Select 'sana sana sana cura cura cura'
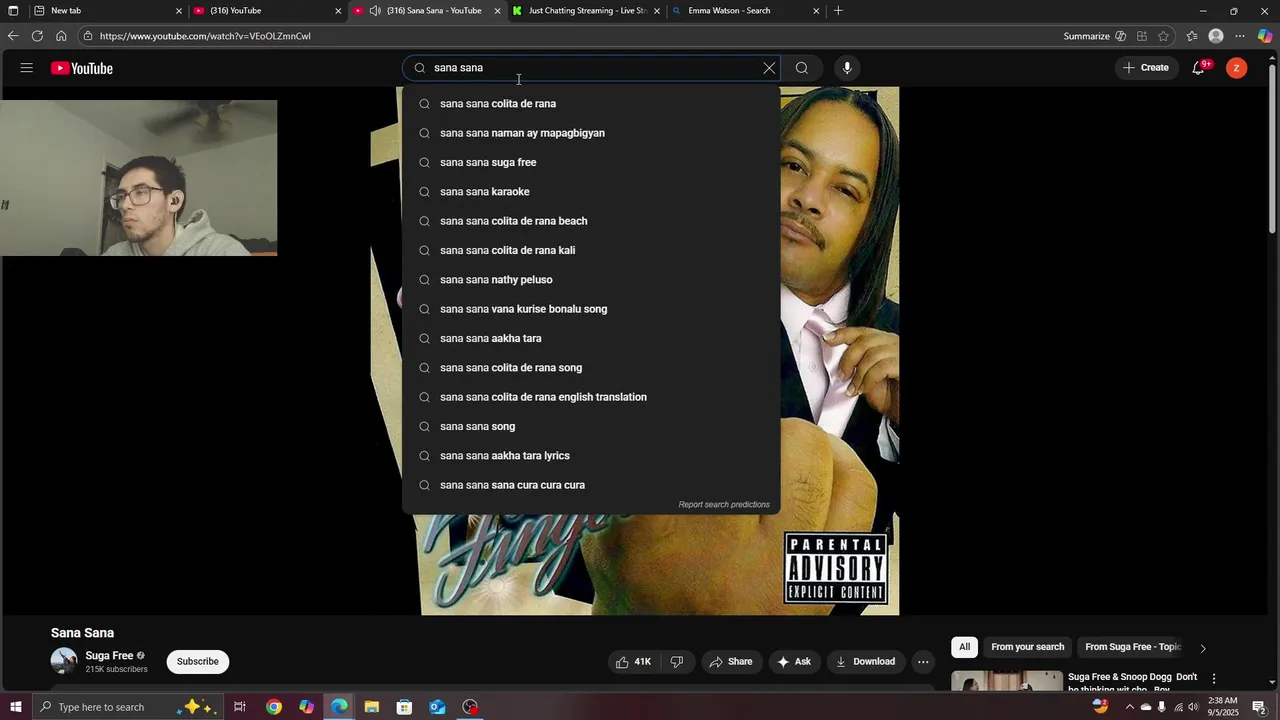1280x720 pixels. pos(591,485)
